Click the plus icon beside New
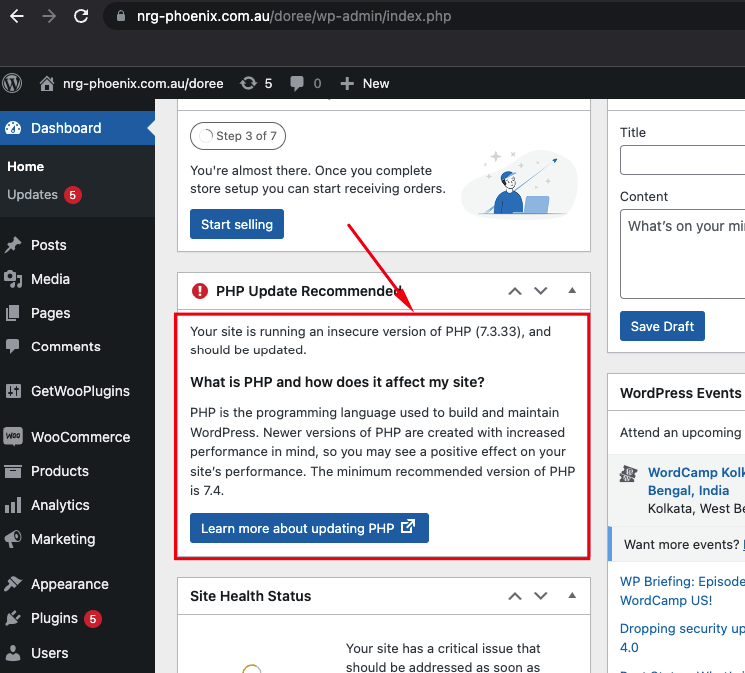 pyautogui.click(x=347, y=84)
